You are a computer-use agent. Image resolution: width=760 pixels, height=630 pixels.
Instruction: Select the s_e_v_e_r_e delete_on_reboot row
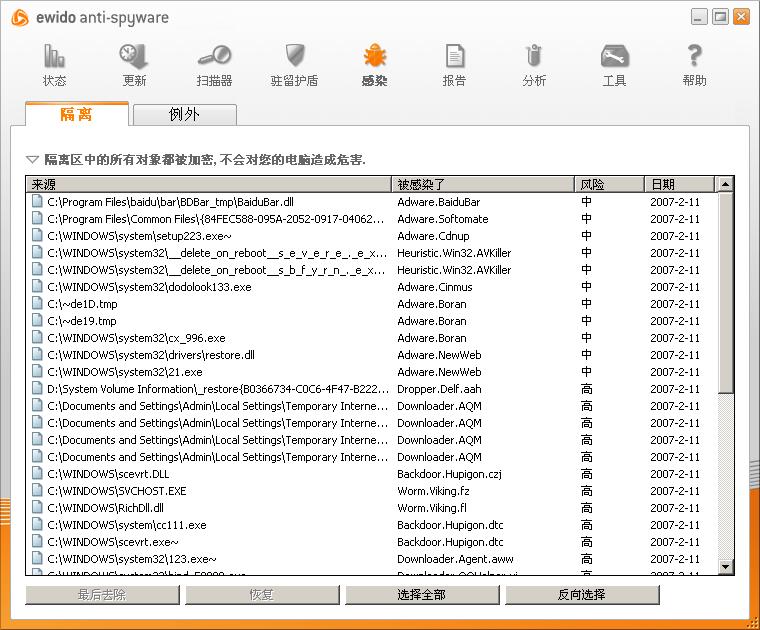click(x=371, y=253)
